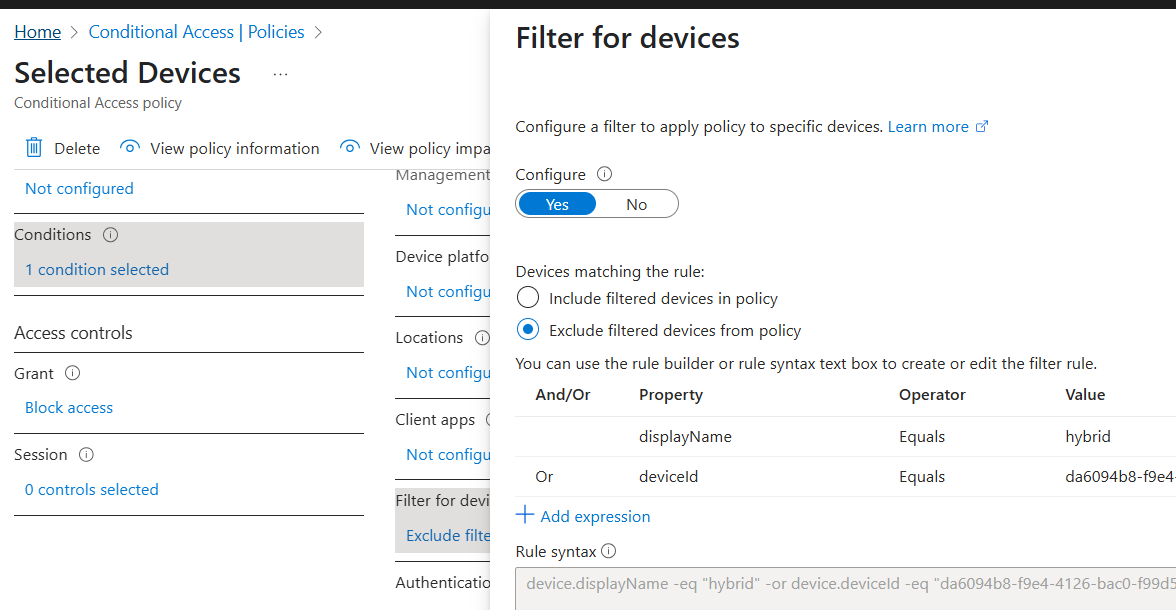Open Conditional Access | Policies breadcrumb
The image size is (1176, 610).
point(196,32)
